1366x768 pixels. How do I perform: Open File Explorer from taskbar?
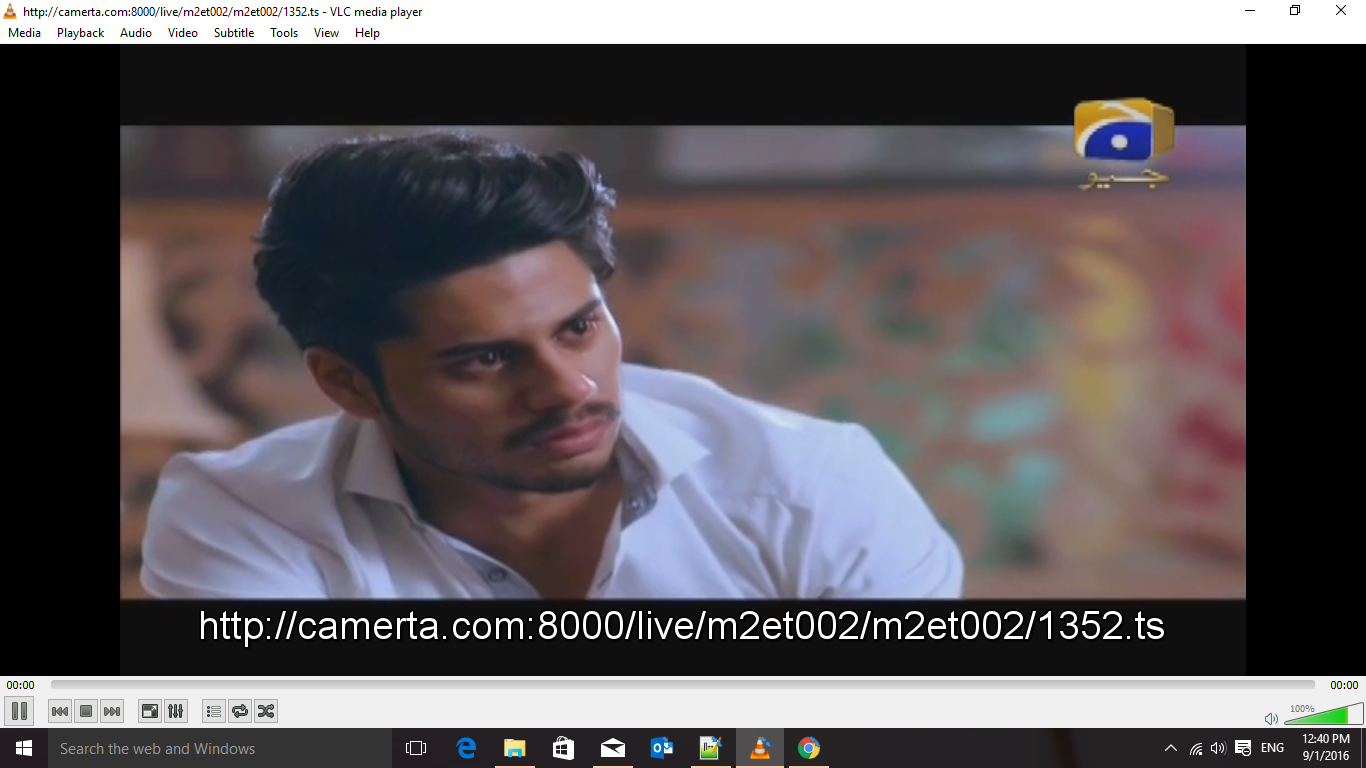coord(515,748)
